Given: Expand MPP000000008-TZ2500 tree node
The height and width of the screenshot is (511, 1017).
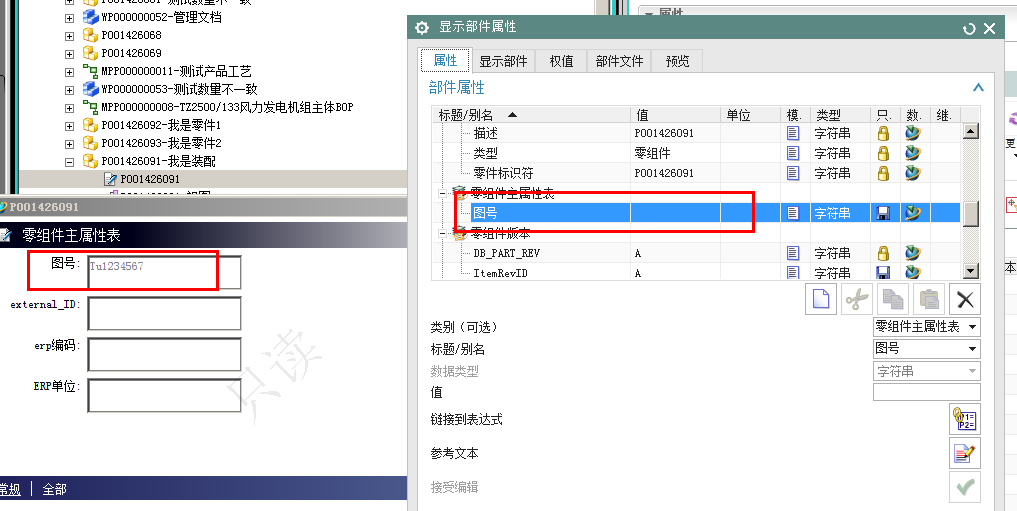Looking at the screenshot, I should tap(69, 108).
